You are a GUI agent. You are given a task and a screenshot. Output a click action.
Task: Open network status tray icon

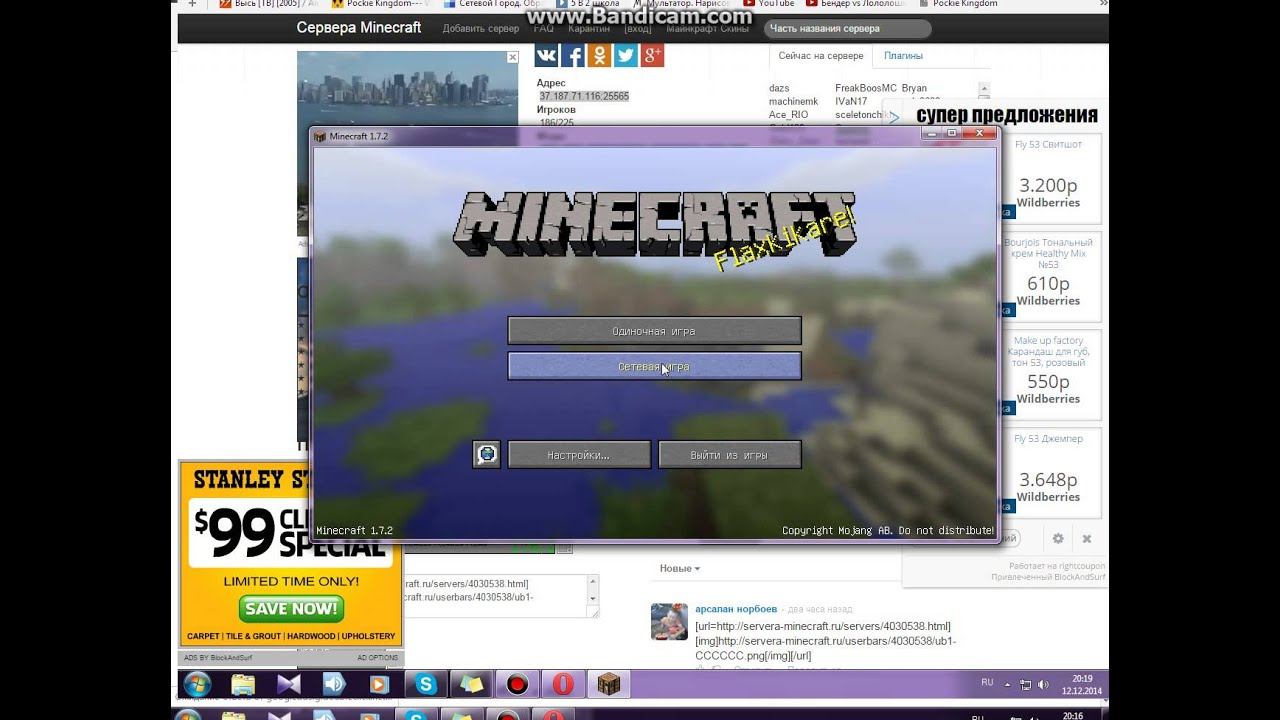pyautogui.click(x=1025, y=685)
